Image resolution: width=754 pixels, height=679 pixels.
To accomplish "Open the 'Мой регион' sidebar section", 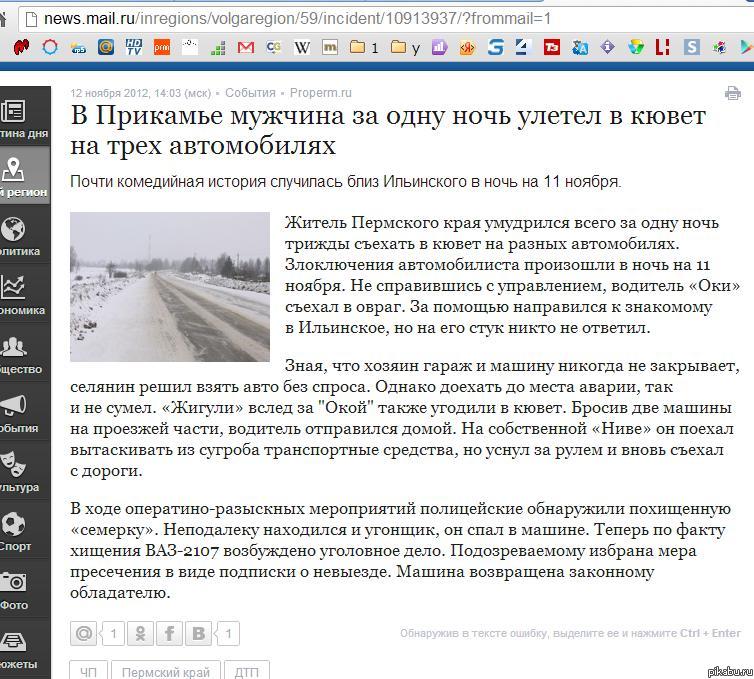I will pyautogui.click(x=24, y=176).
